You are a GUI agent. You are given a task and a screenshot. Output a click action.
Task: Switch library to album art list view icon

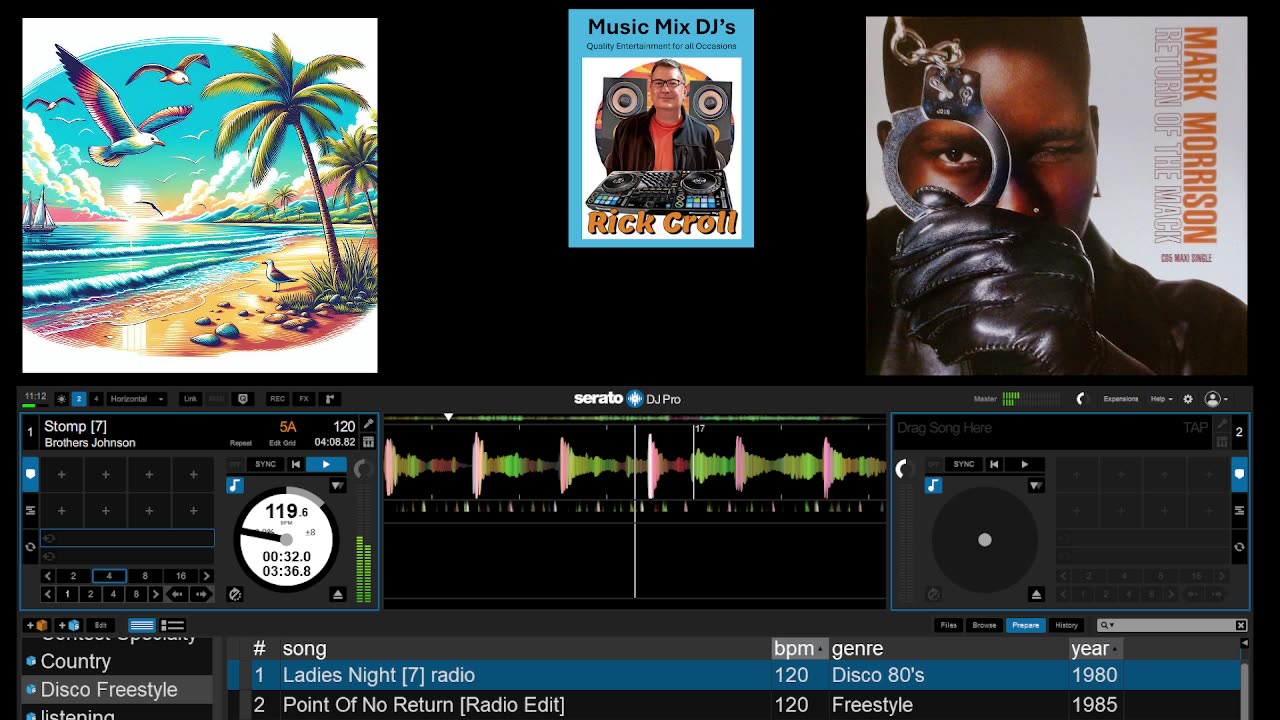(172, 625)
